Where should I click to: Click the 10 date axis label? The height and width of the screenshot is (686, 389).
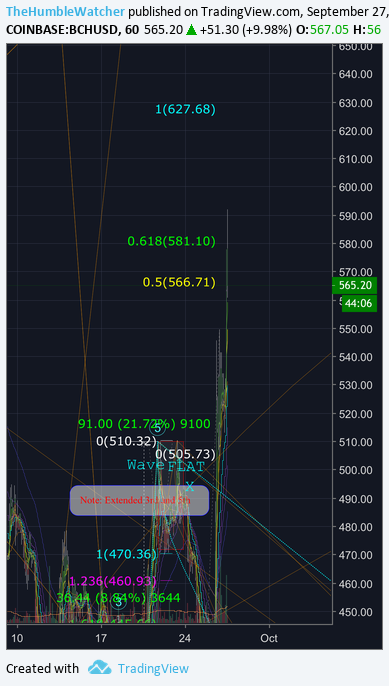coord(18,638)
